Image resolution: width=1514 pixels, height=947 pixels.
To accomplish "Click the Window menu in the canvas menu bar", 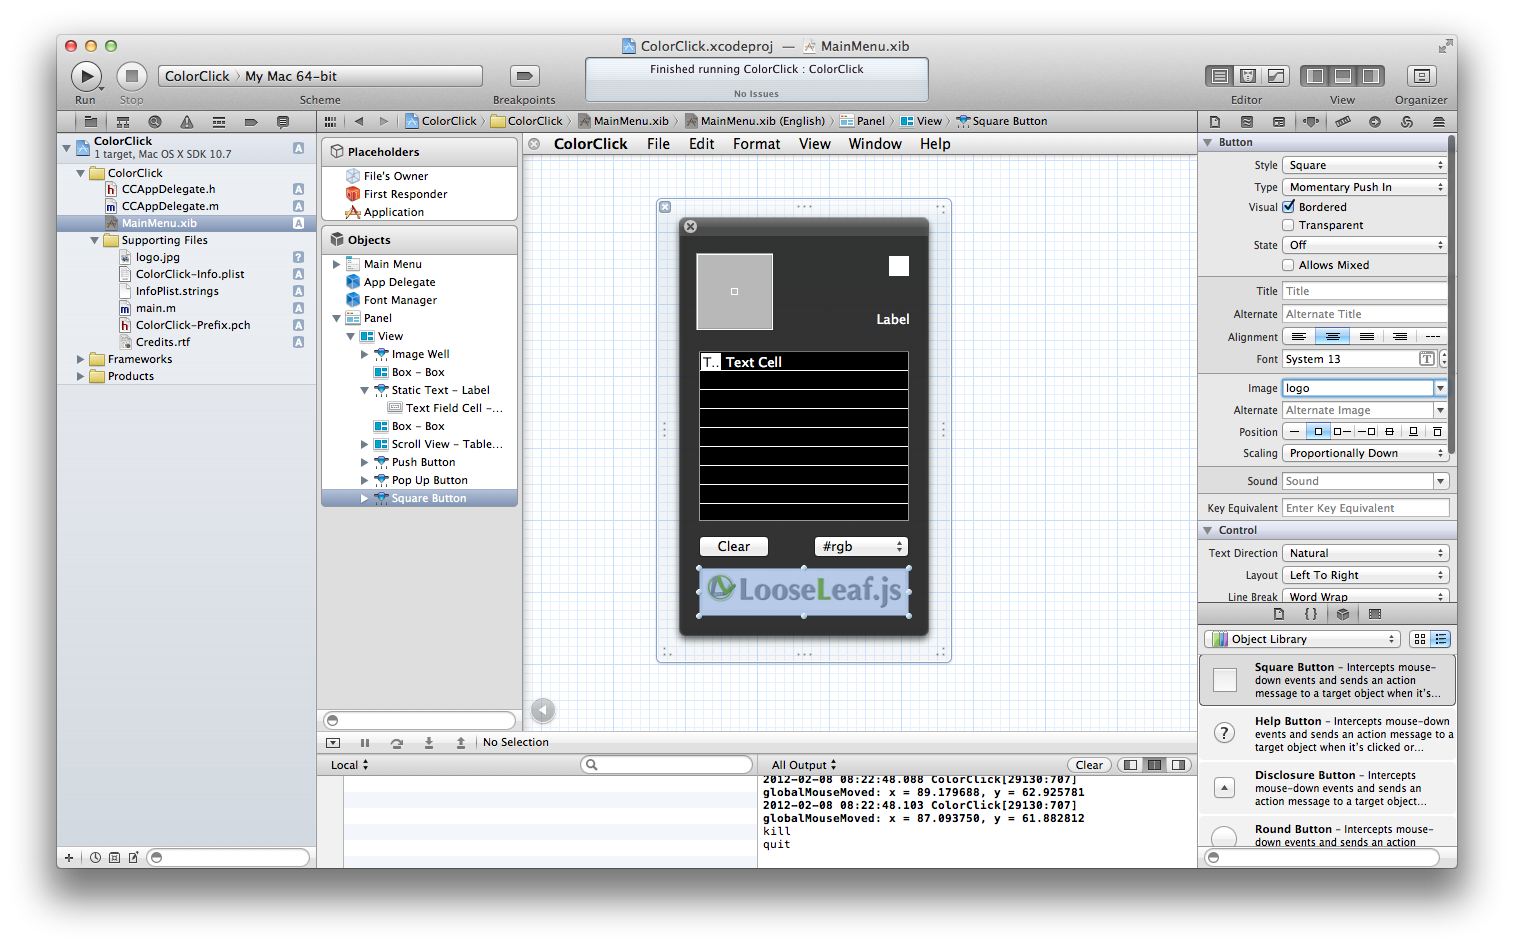I will (875, 144).
